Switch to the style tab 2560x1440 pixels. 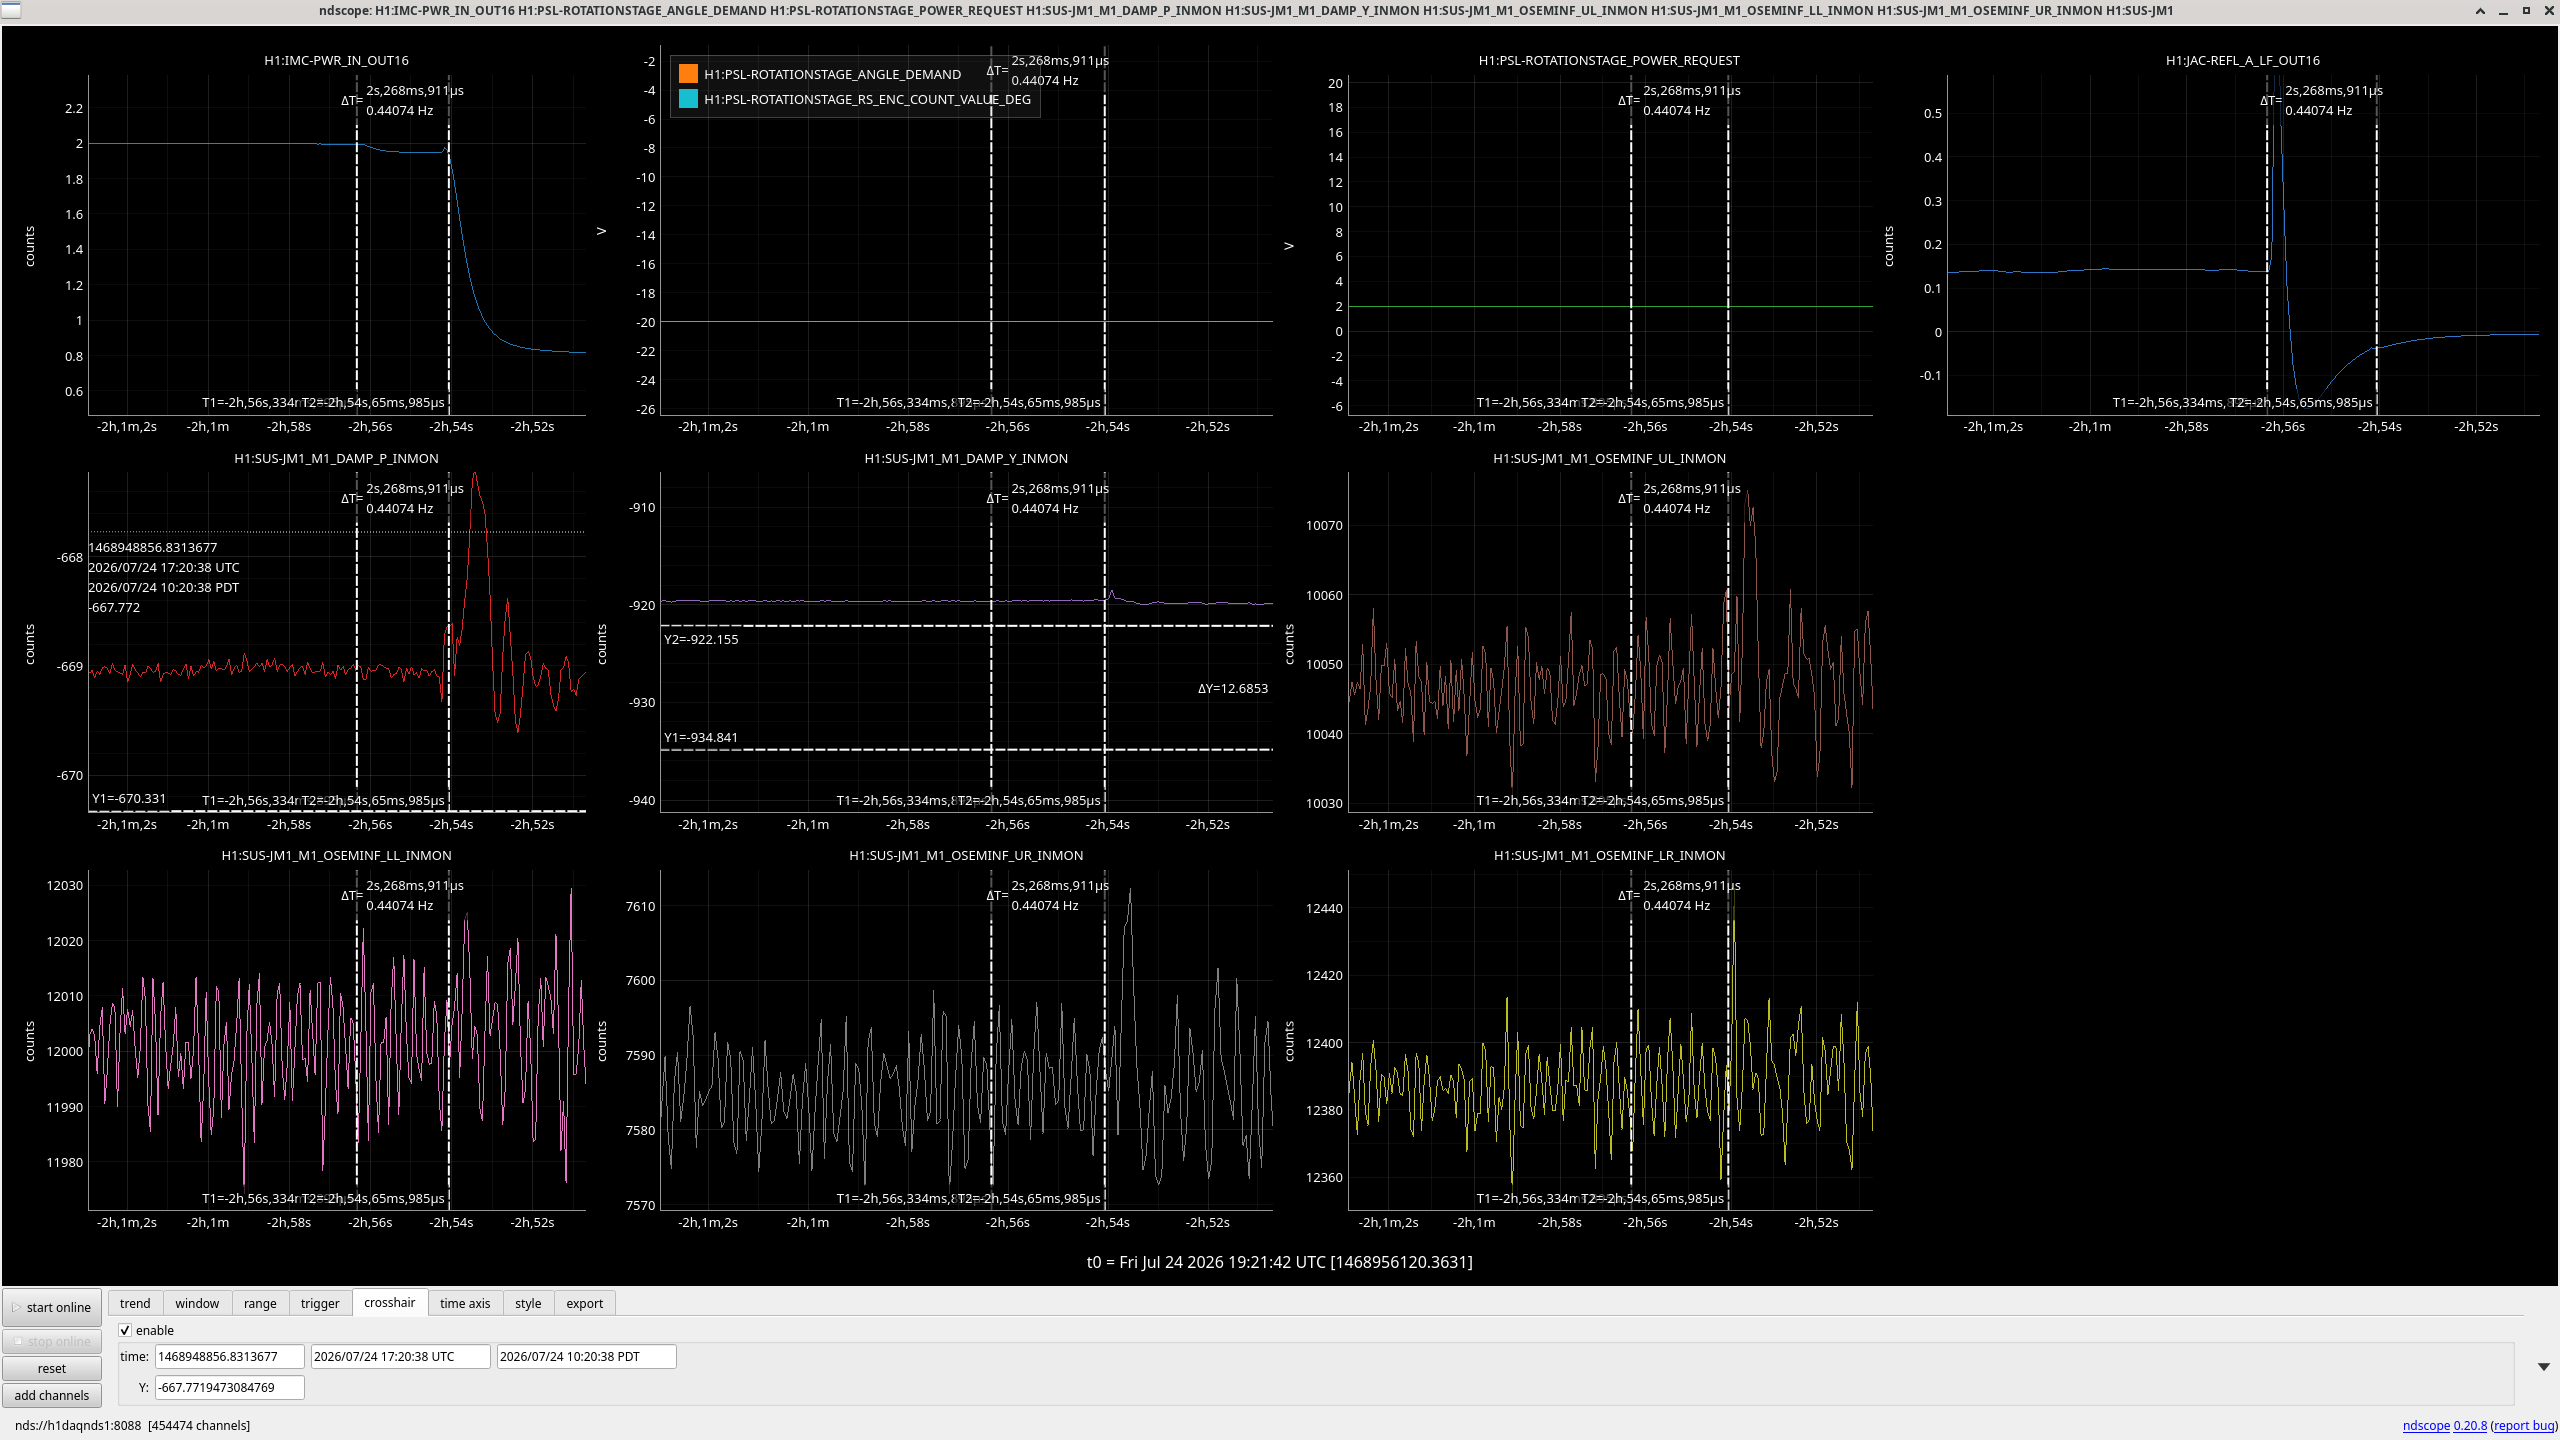(528, 1303)
